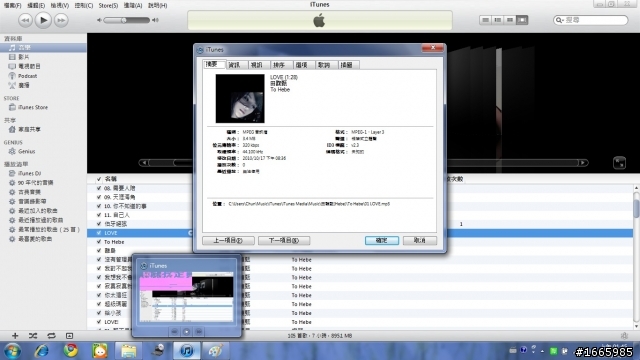Uncheck song 超級瑪麗
The width and height of the screenshot is (640, 360).
pyautogui.click(x=99, y=304)
